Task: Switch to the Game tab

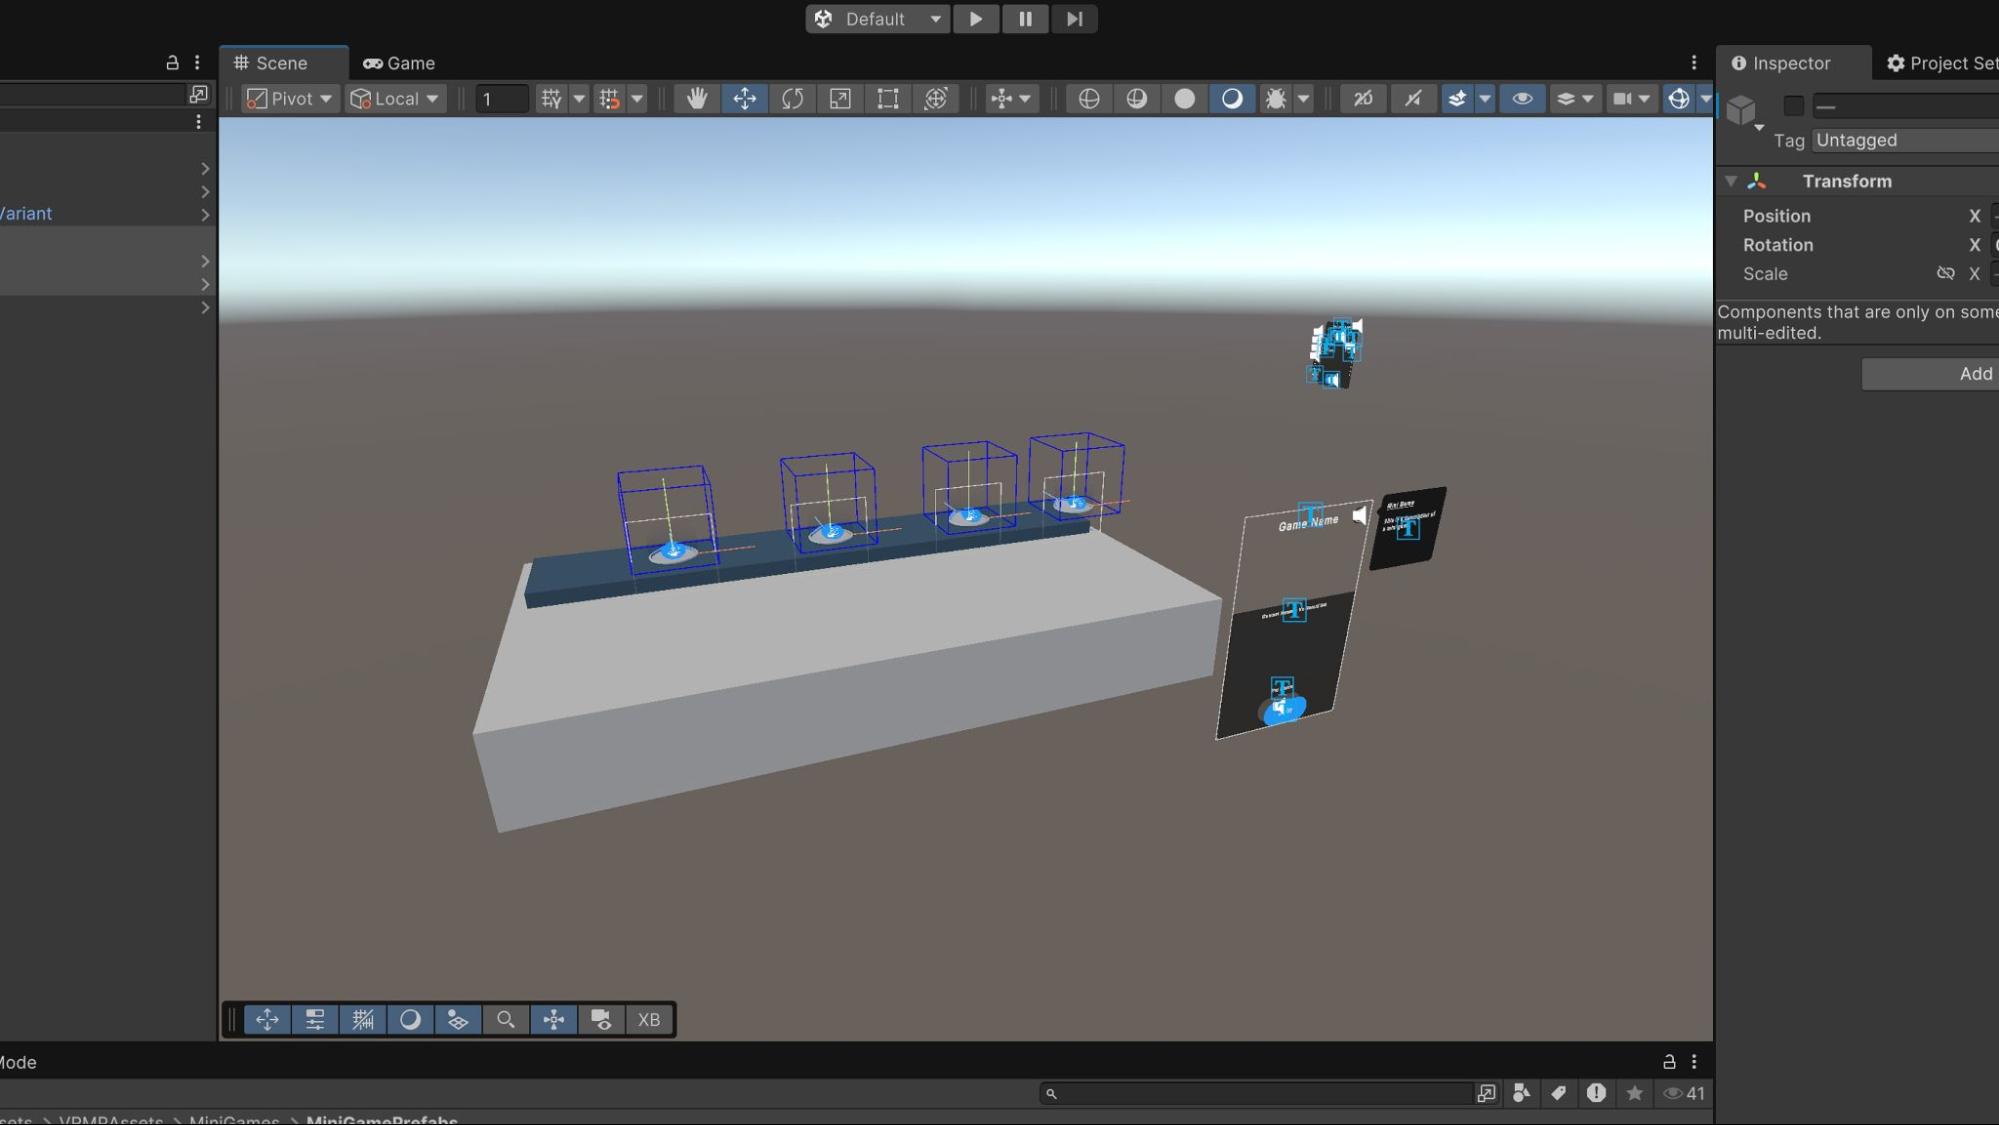Action: pos(399,62)
